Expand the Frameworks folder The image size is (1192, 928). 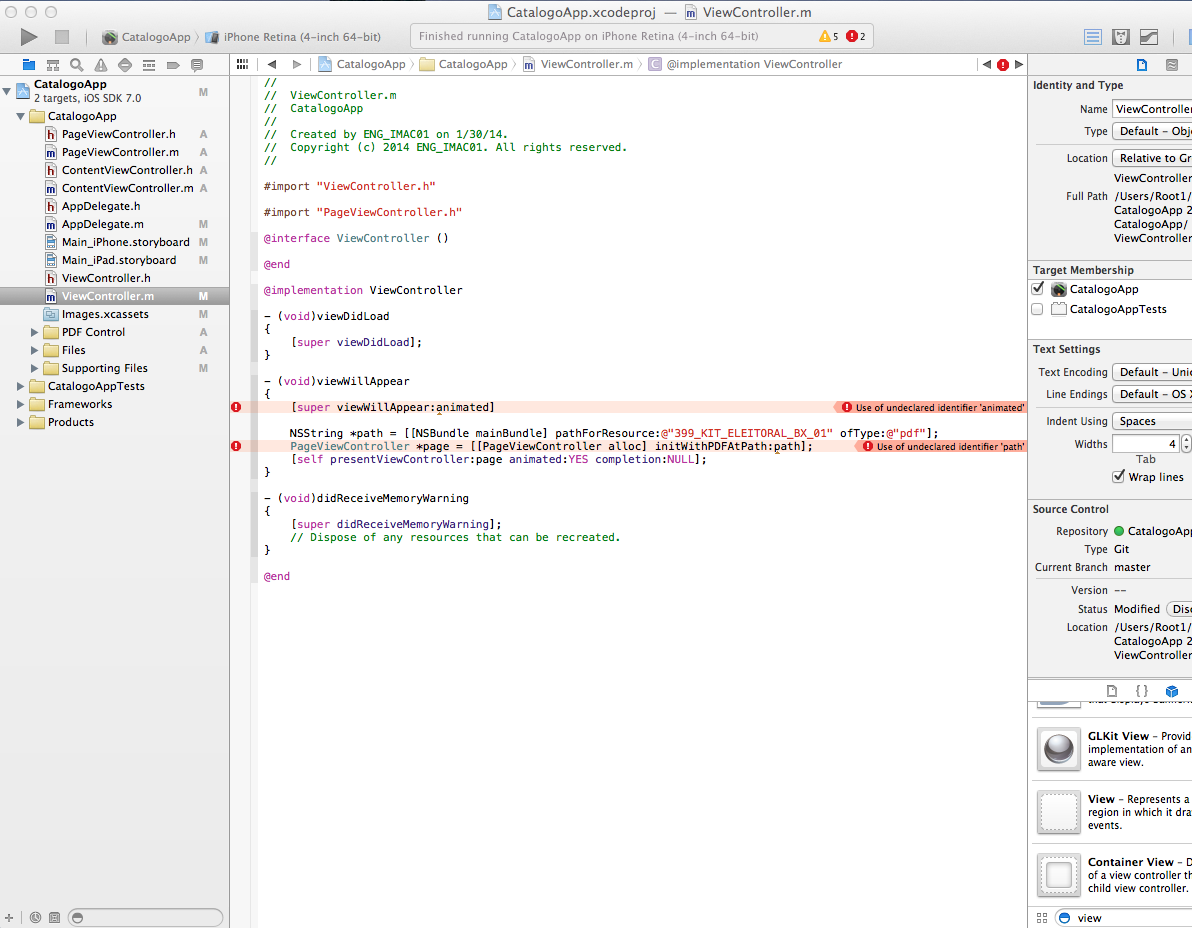click(21, 404)
